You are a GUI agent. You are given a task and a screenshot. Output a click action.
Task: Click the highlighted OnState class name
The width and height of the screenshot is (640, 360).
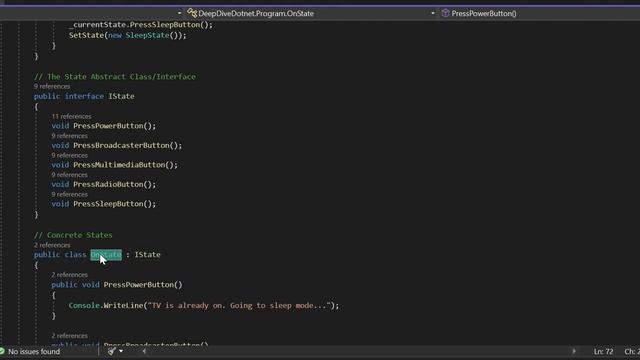pyautogui.click(x=106, y=255)
